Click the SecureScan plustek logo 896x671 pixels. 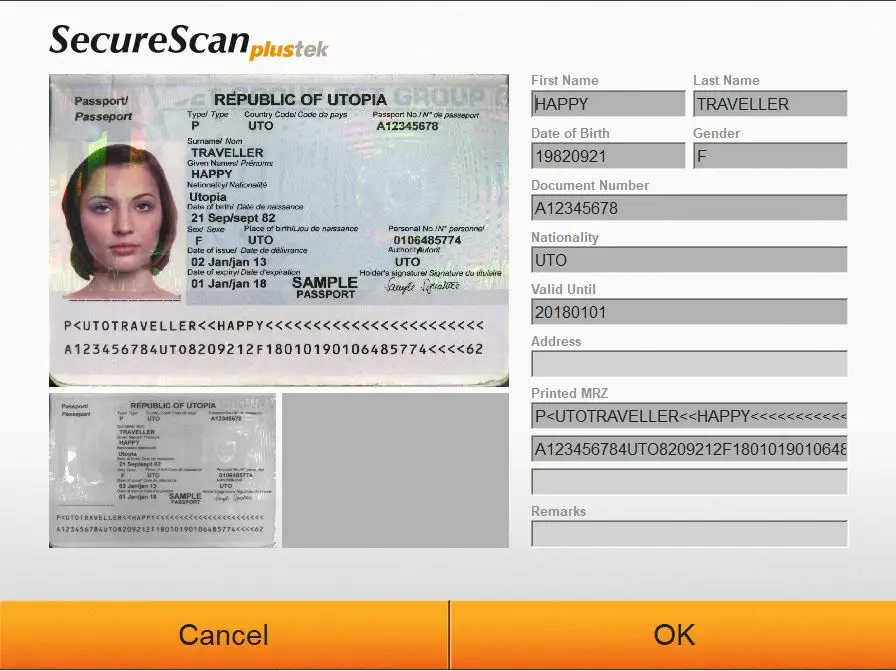tap(189, 42)
